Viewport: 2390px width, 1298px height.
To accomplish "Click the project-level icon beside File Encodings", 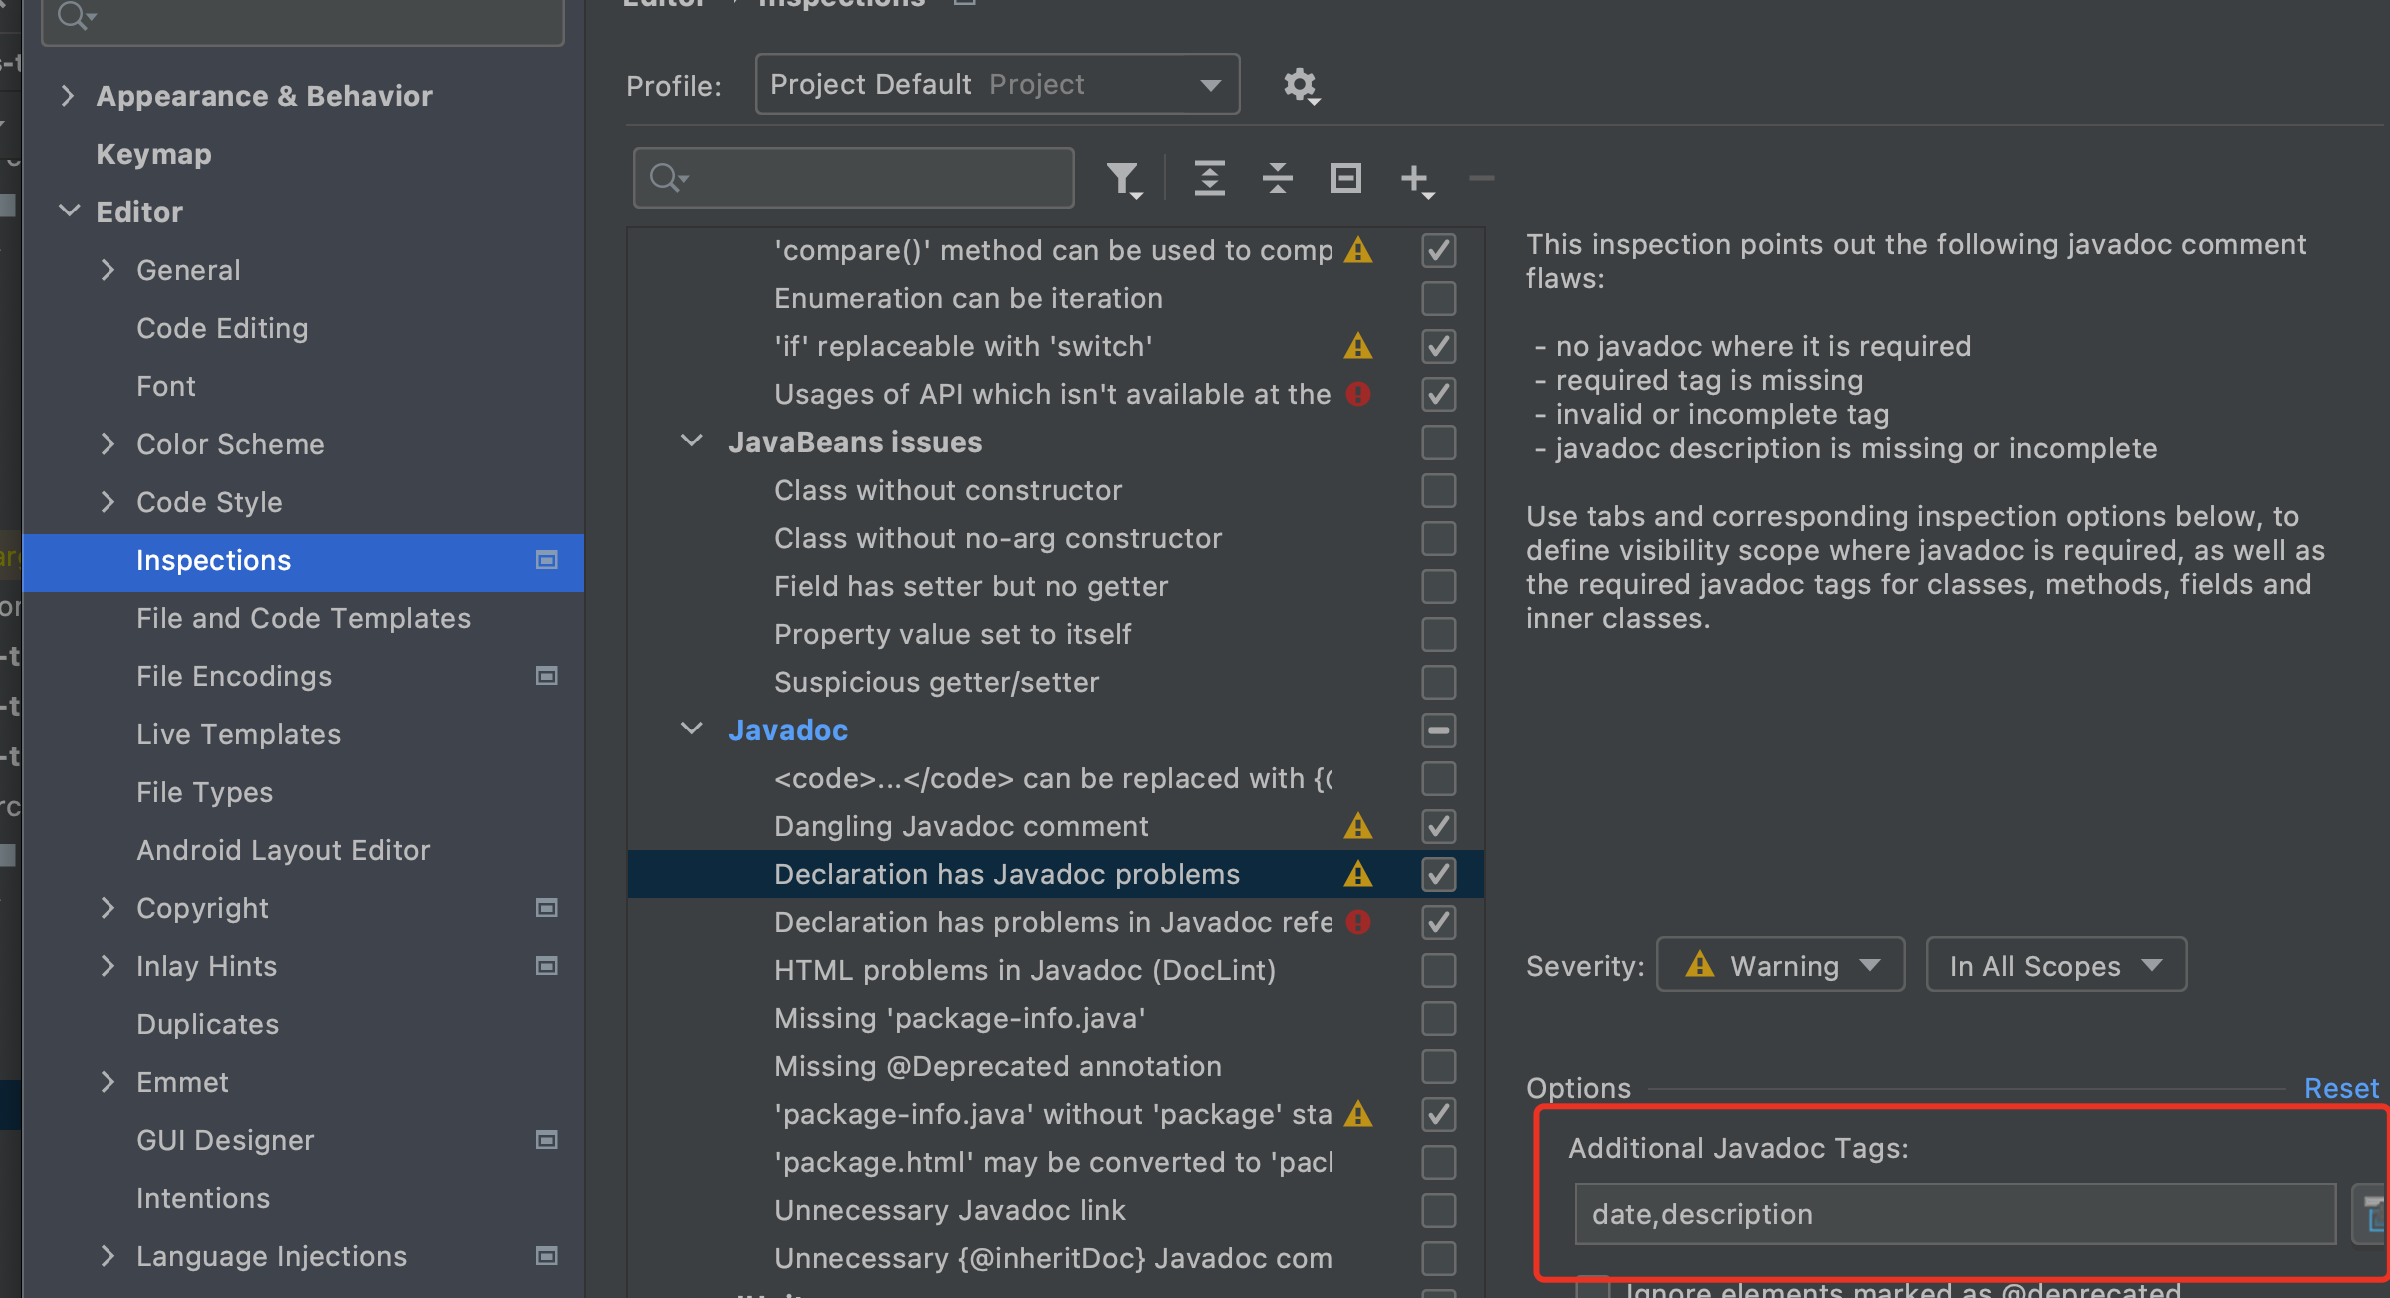I will [547, 676].
